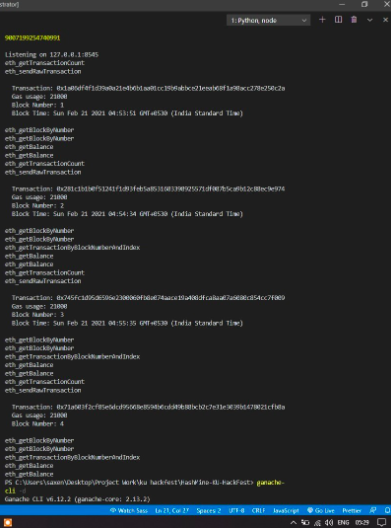Viewport: 391px width, 528px height.
Task: Open the feedback icon in status bar
Action: point(373,510)
